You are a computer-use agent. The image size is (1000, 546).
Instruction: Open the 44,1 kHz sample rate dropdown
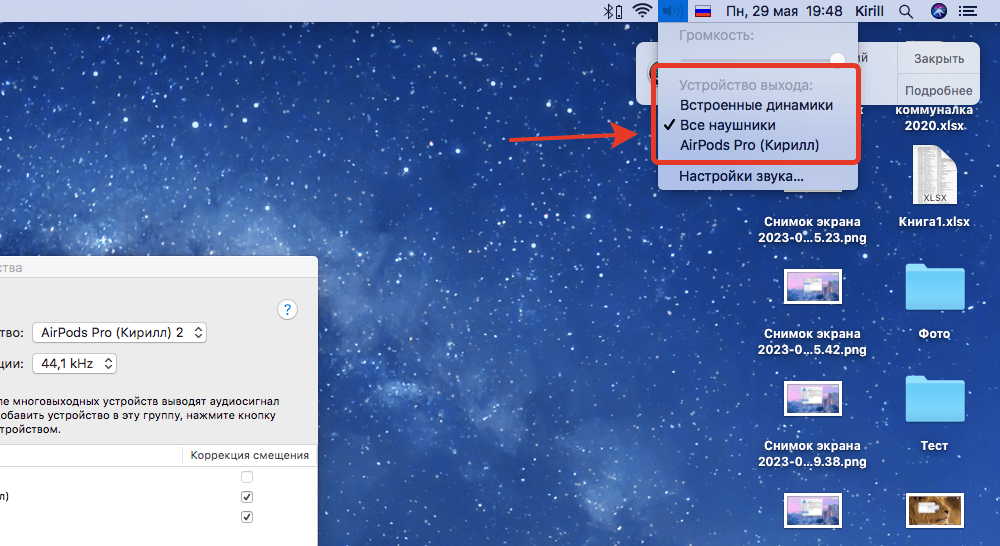75,363
